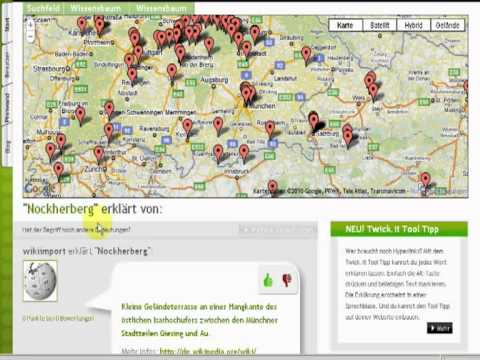Open the Wikipedia globe avatar image
The height and width of the screenshot is (360, 480).
(40, 281)
